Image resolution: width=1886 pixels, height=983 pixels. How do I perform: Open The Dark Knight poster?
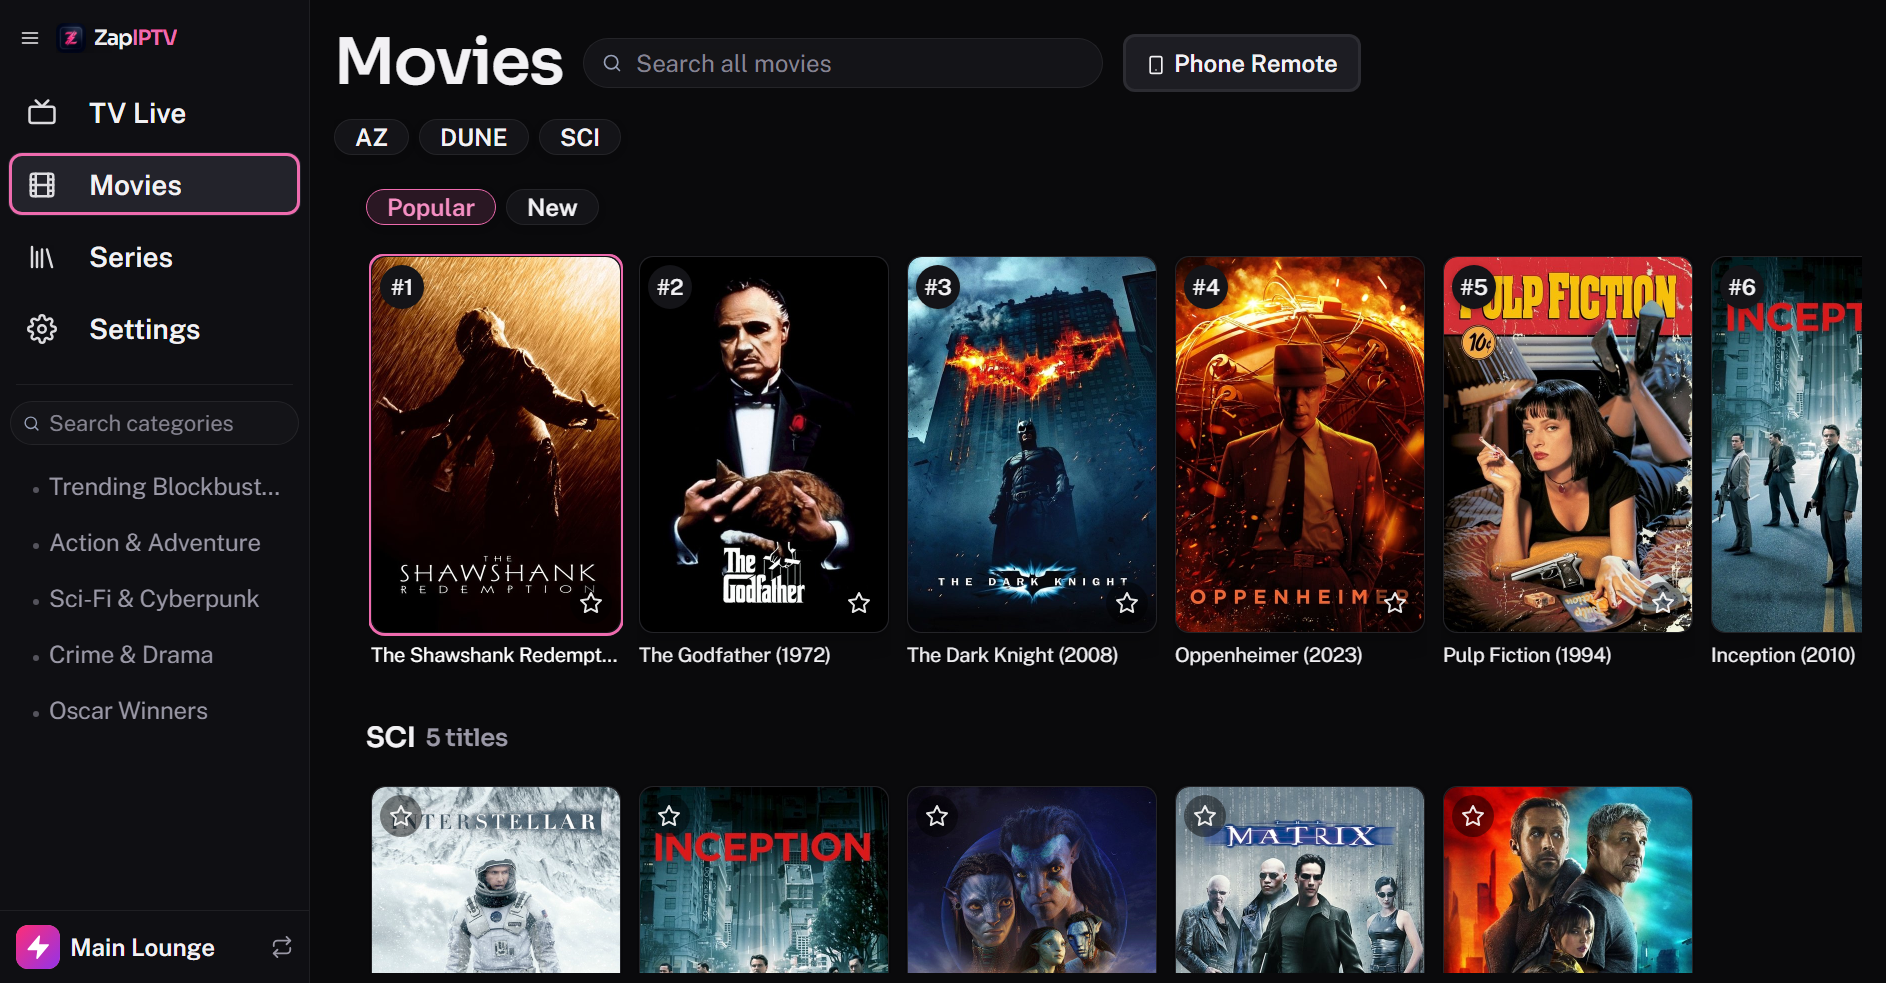pos(1032,444)
